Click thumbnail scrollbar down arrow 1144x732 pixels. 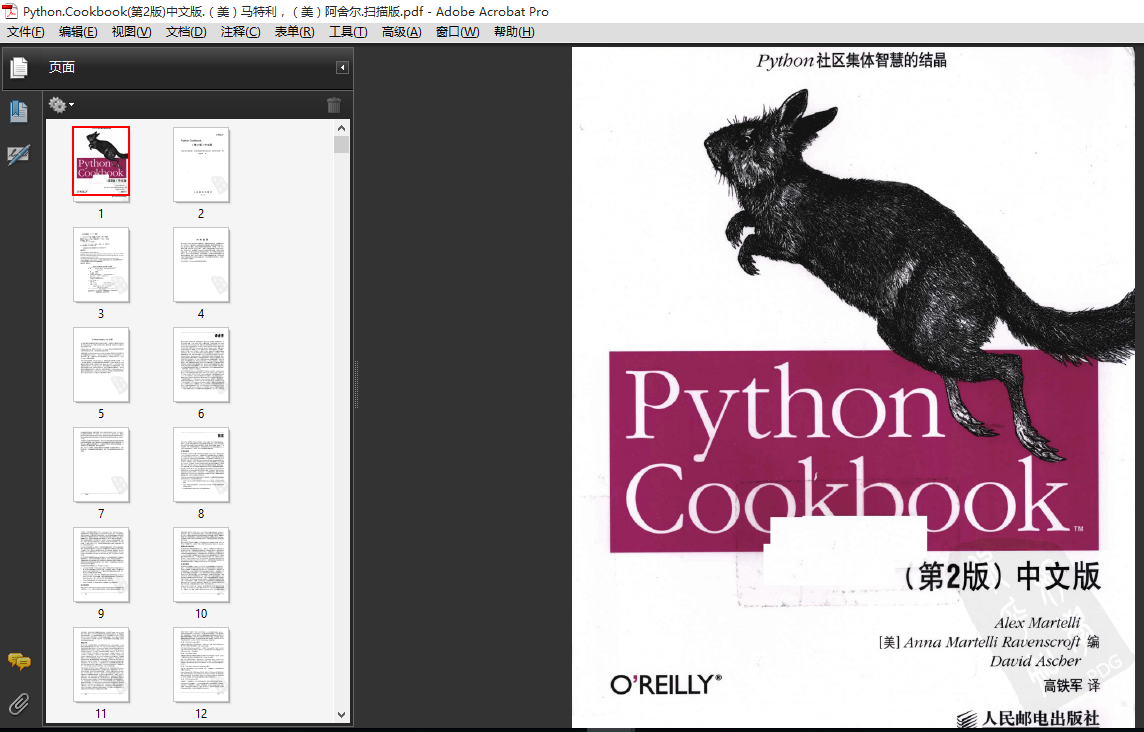pyautogui.click(x=341, y=714)
